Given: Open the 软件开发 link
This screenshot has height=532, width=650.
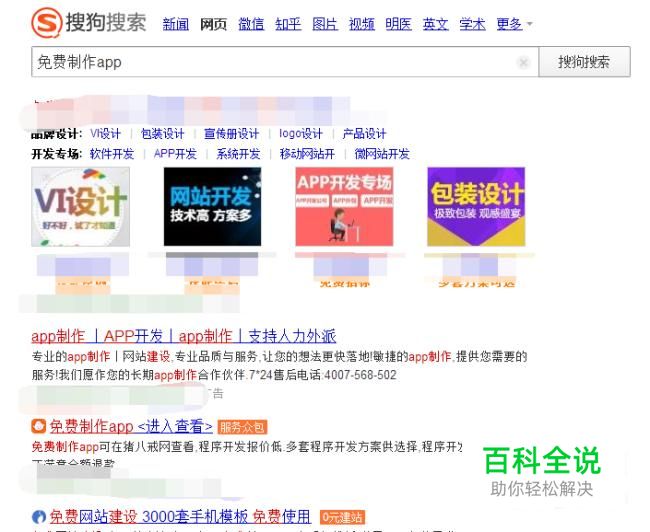Looking at the screenshot, I should click(112, 154).
